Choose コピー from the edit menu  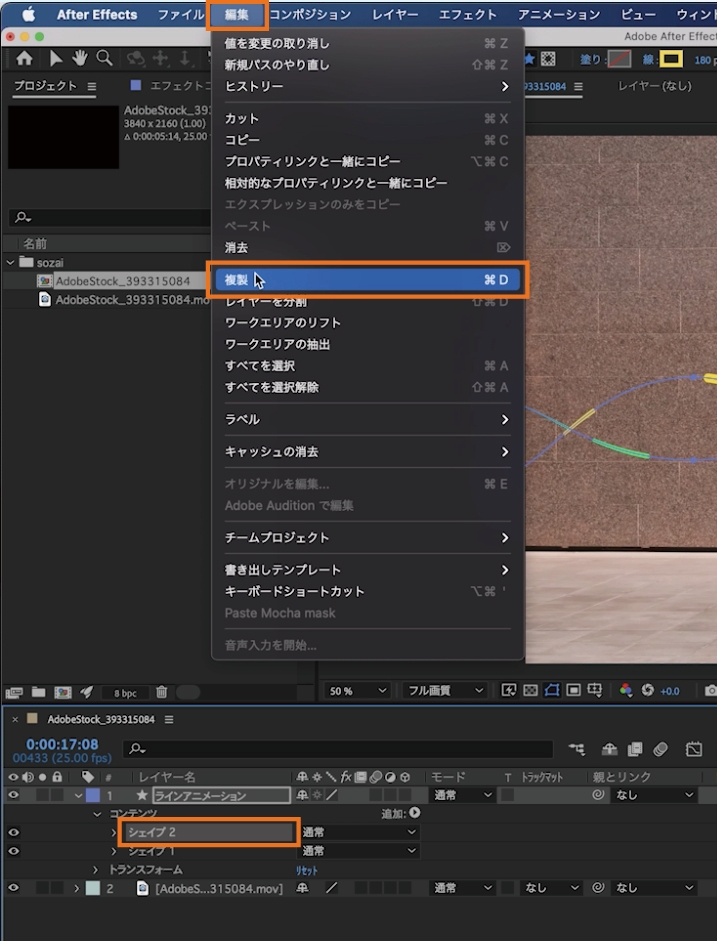pos(367,140)
